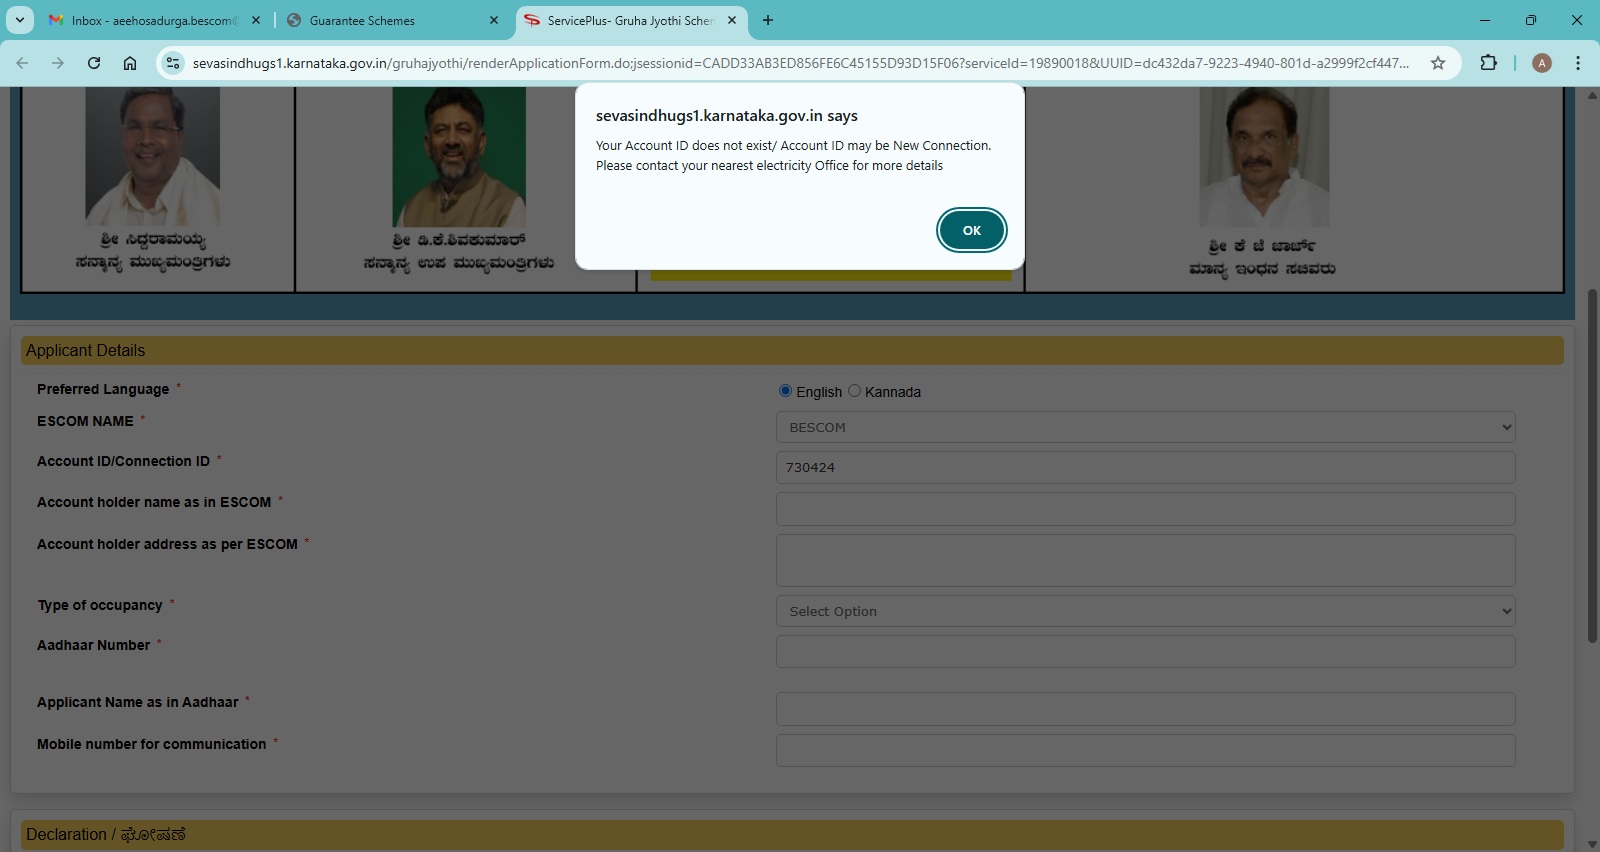Click the address bar URL
The height and width of the screenshot is (852, 1600).
tap(800, 63)
